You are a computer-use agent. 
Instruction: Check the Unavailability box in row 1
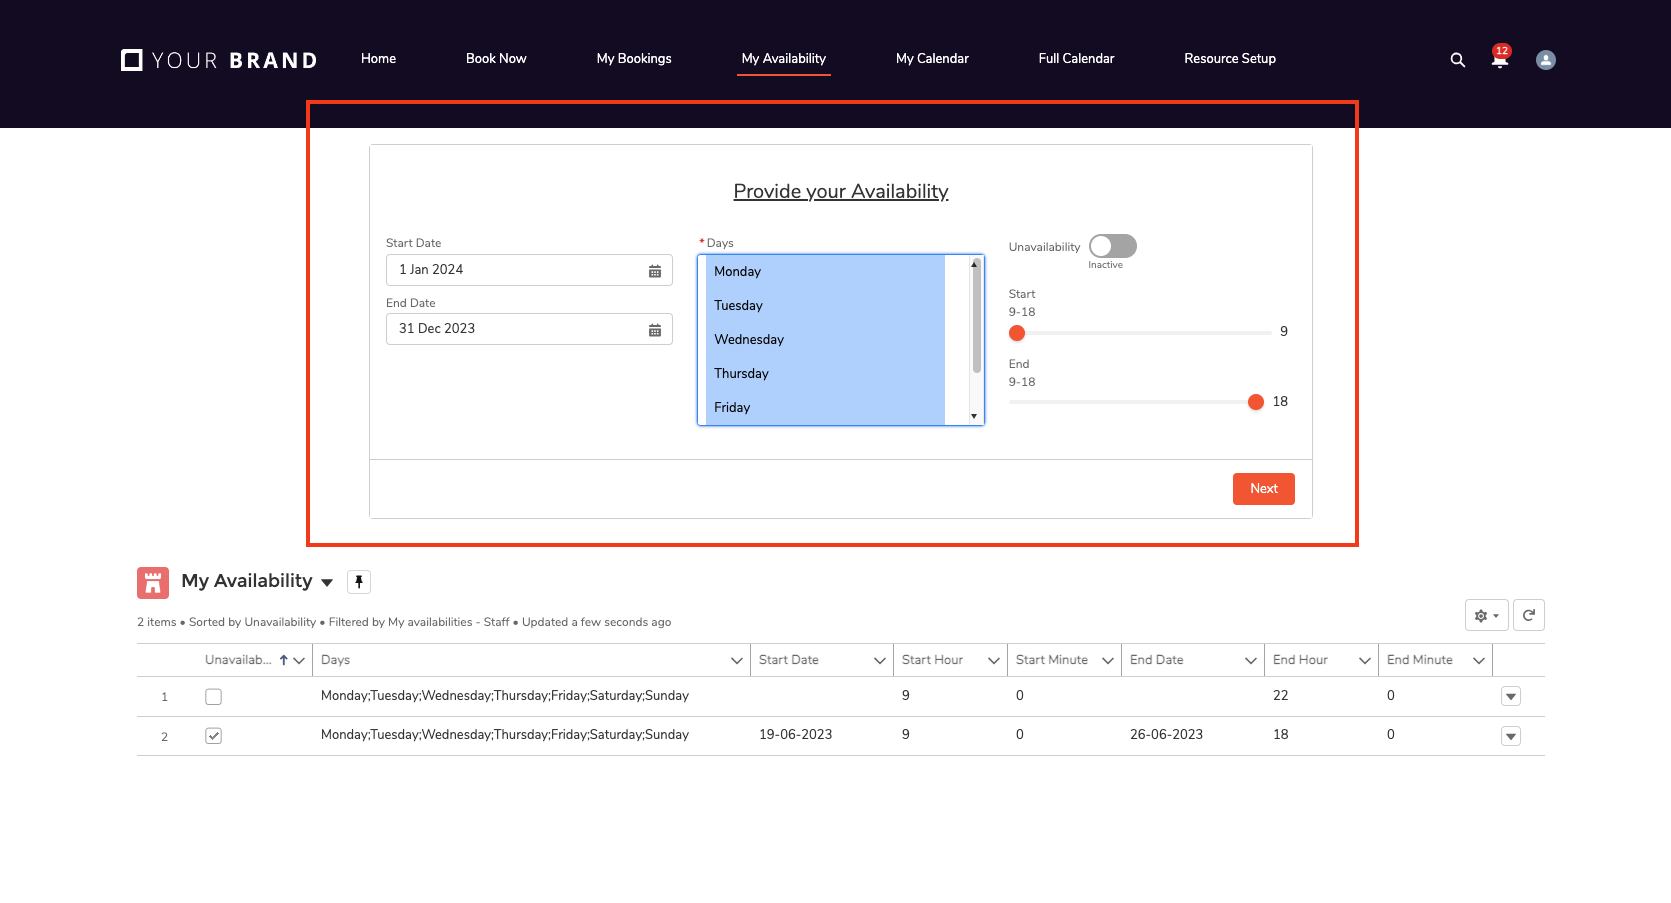[213, 697]
